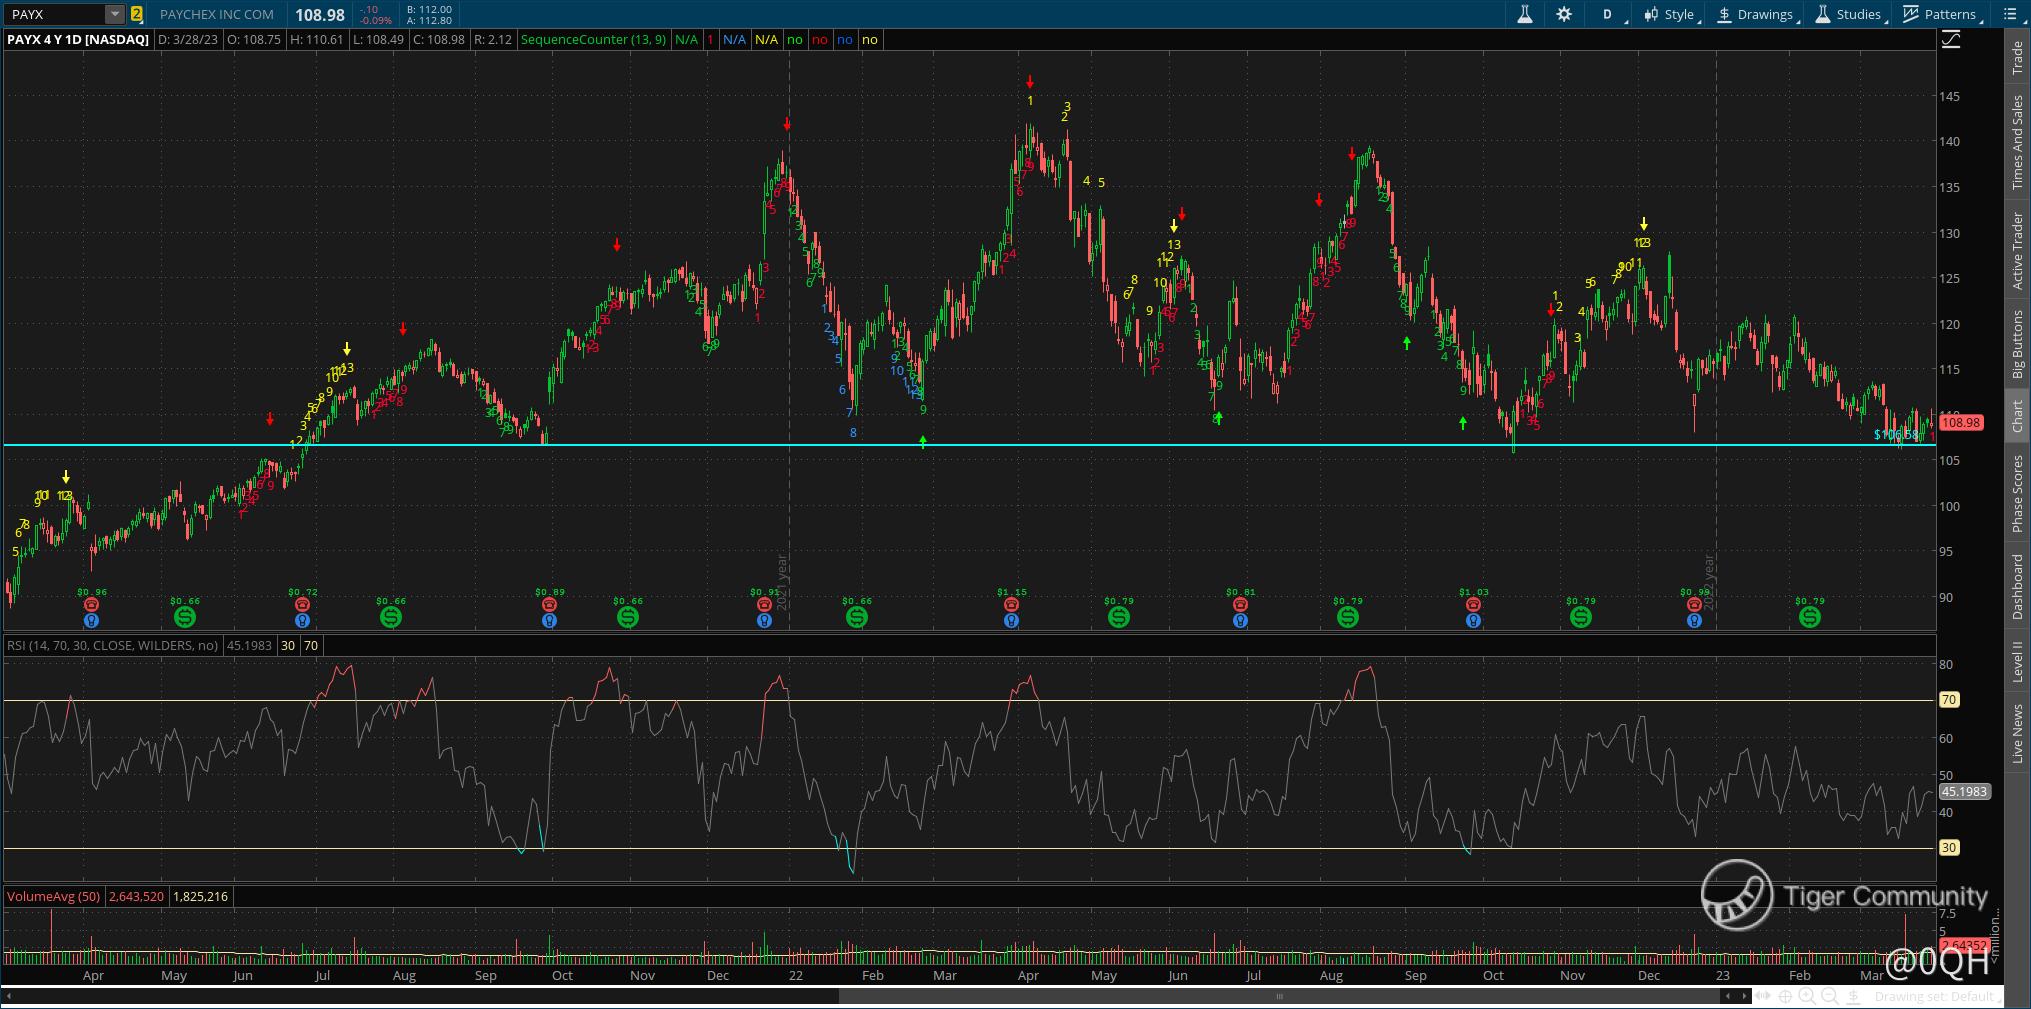Open chart settings gear icon
The width and height of the screenshot is (2031, 1009).
1564,14
